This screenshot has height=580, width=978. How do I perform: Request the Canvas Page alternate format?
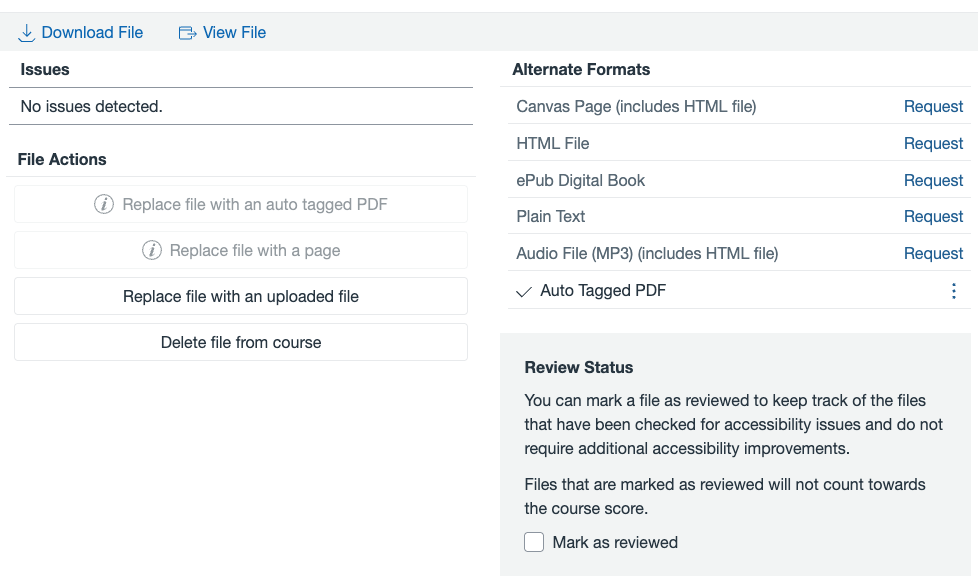(933, 106)
